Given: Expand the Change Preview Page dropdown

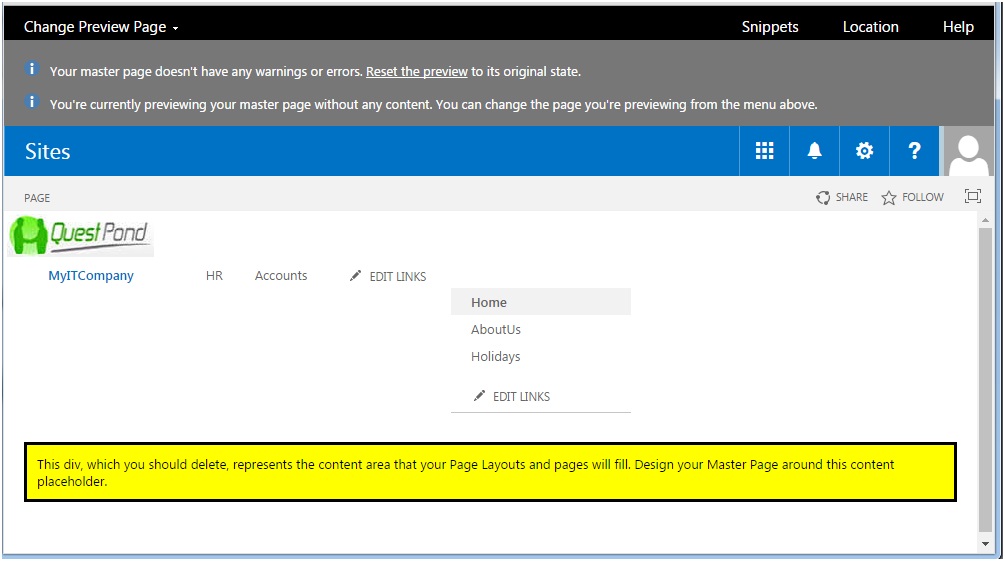Looking at the screenshot, I should click(x=101, y=27).
